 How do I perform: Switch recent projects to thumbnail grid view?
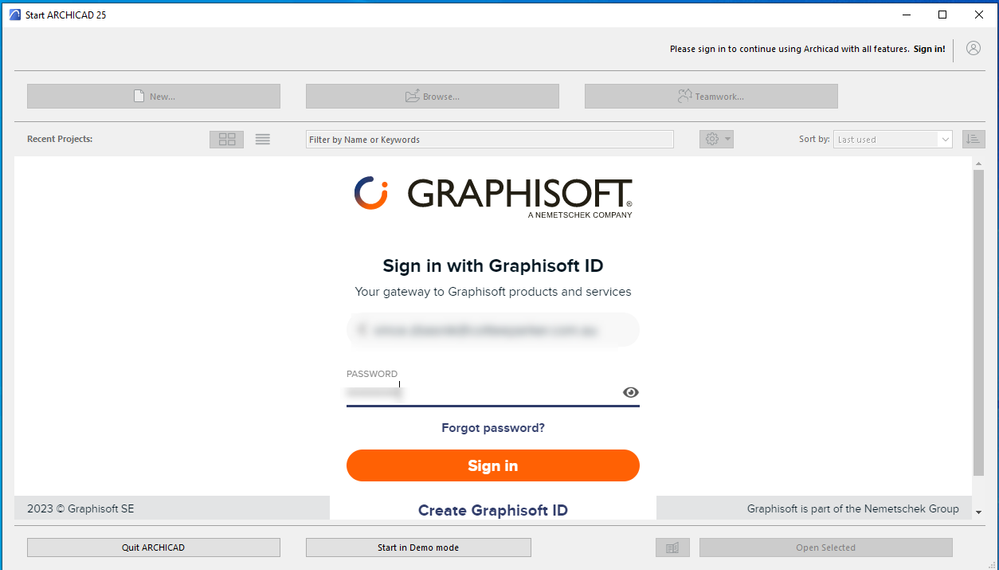(x=227, y=139)
